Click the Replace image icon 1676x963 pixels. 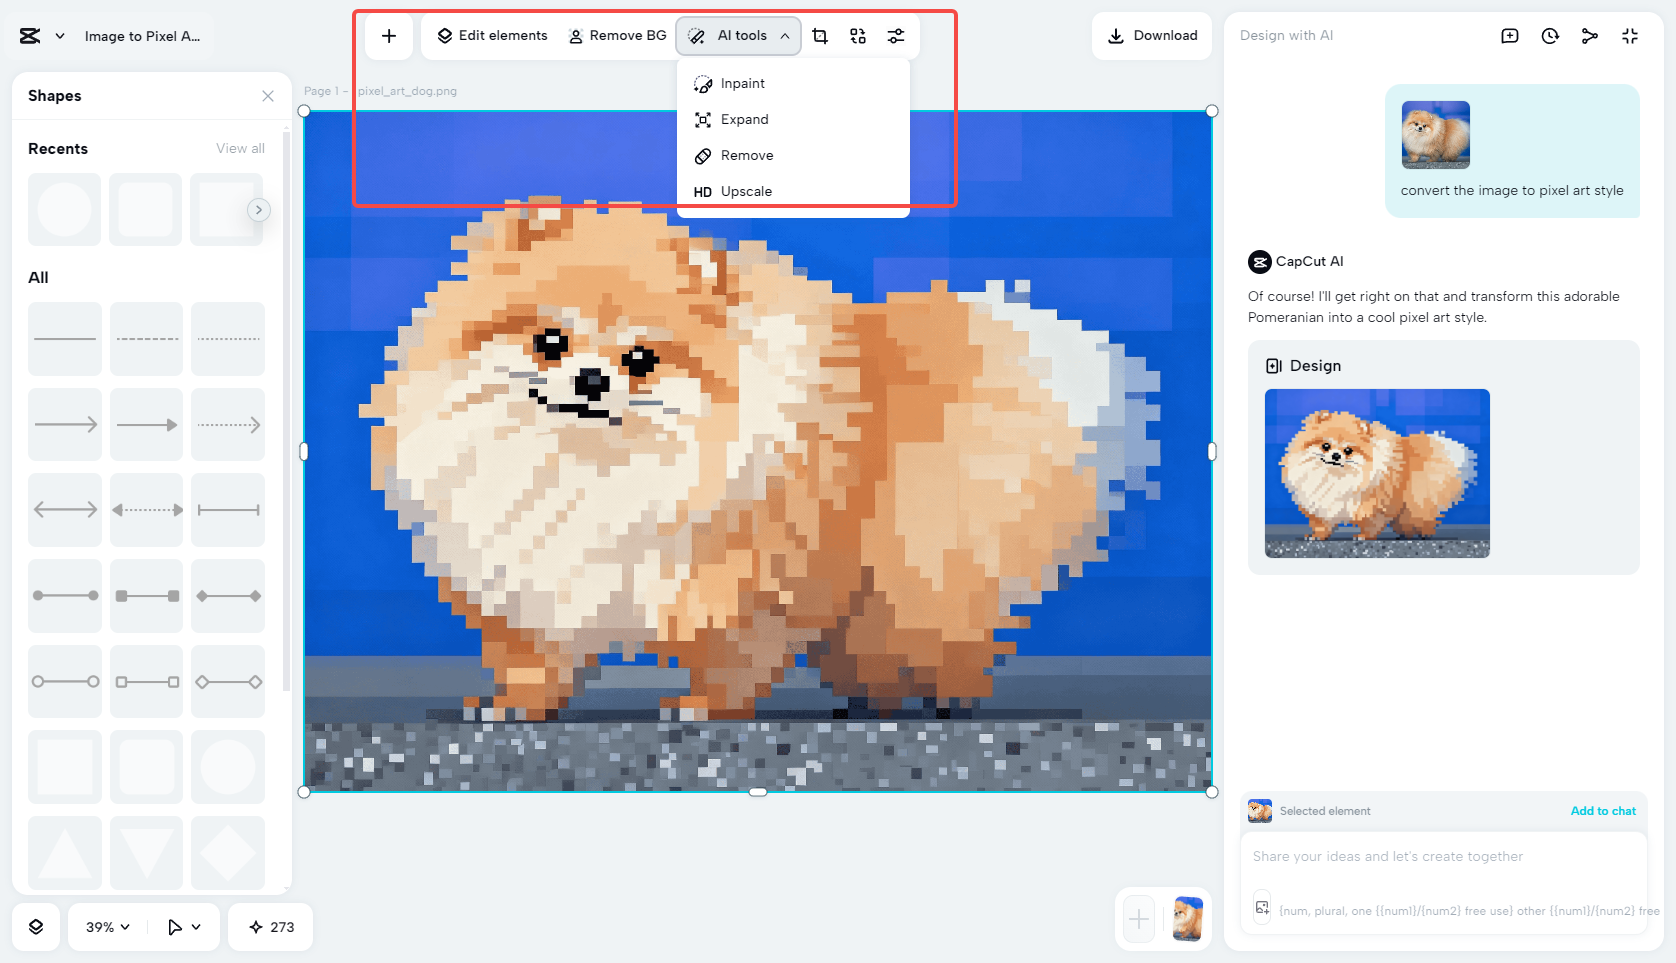coord(857,35)
